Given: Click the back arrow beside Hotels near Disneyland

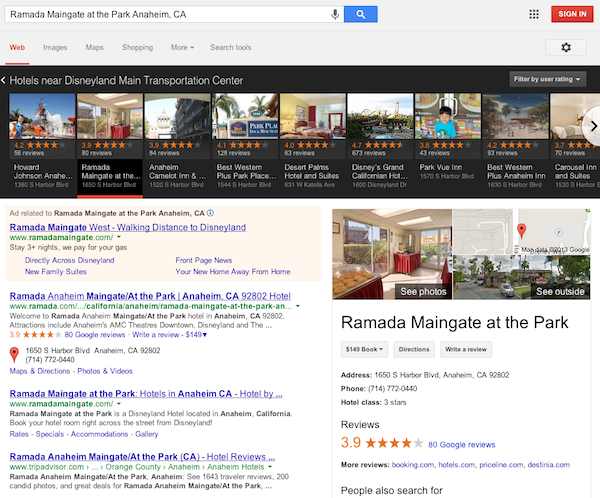Looking at the screenshot, I should (x=3, y=80).
